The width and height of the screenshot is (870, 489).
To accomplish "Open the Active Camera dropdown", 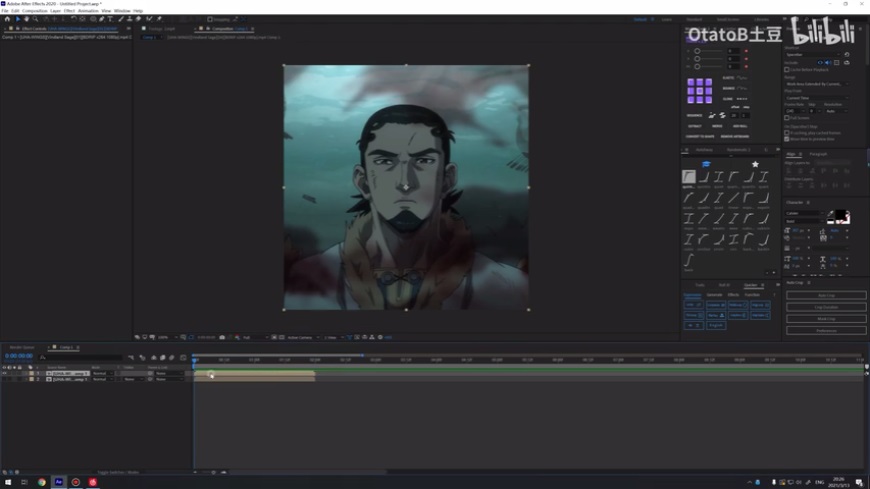I will pyautogui.click(x=304, y=337).
